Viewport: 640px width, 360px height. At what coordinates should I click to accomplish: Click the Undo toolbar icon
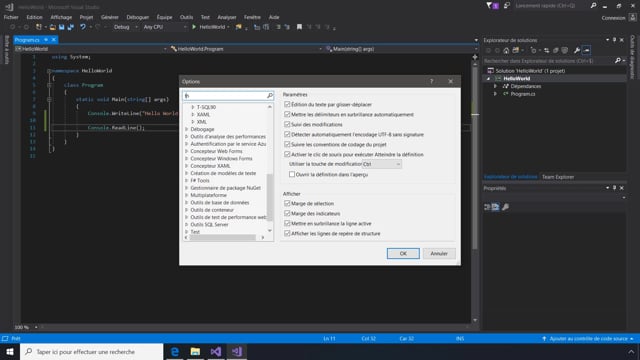(x=83, y=27)
